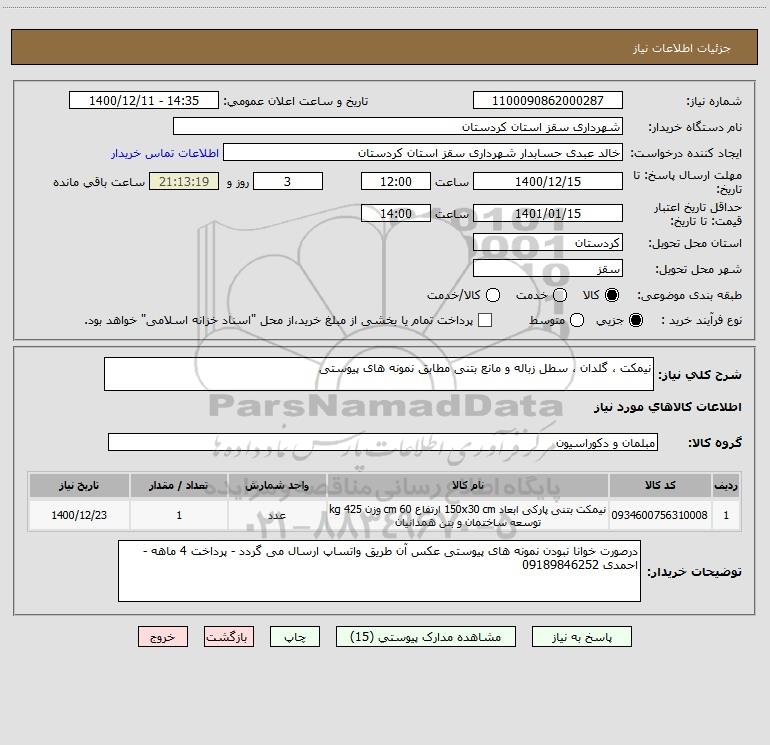Click the unit cell عدد
This screenshot has width=770, height=745.
[x=277, y=515]
